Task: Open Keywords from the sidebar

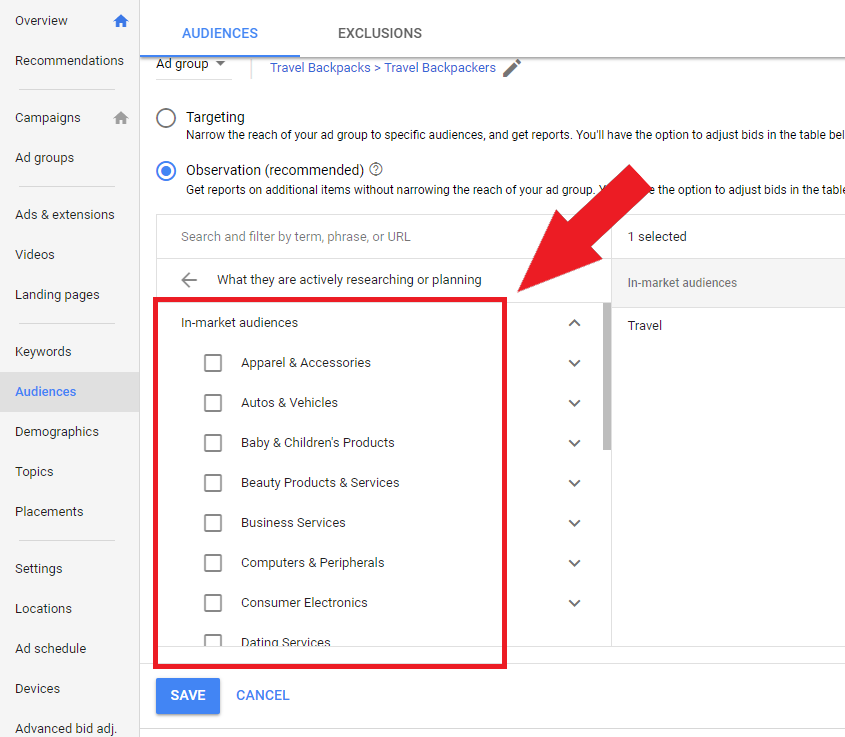Action: point(43,351)
